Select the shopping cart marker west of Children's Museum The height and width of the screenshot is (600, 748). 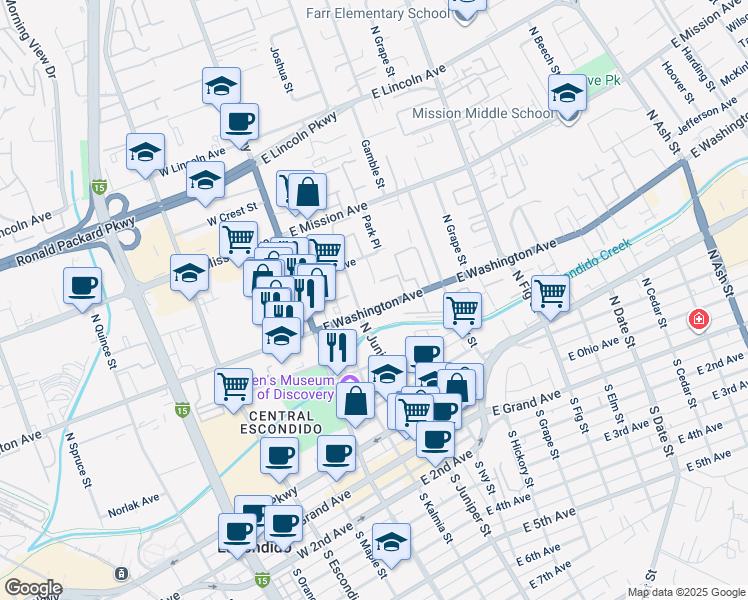(234, 388)
